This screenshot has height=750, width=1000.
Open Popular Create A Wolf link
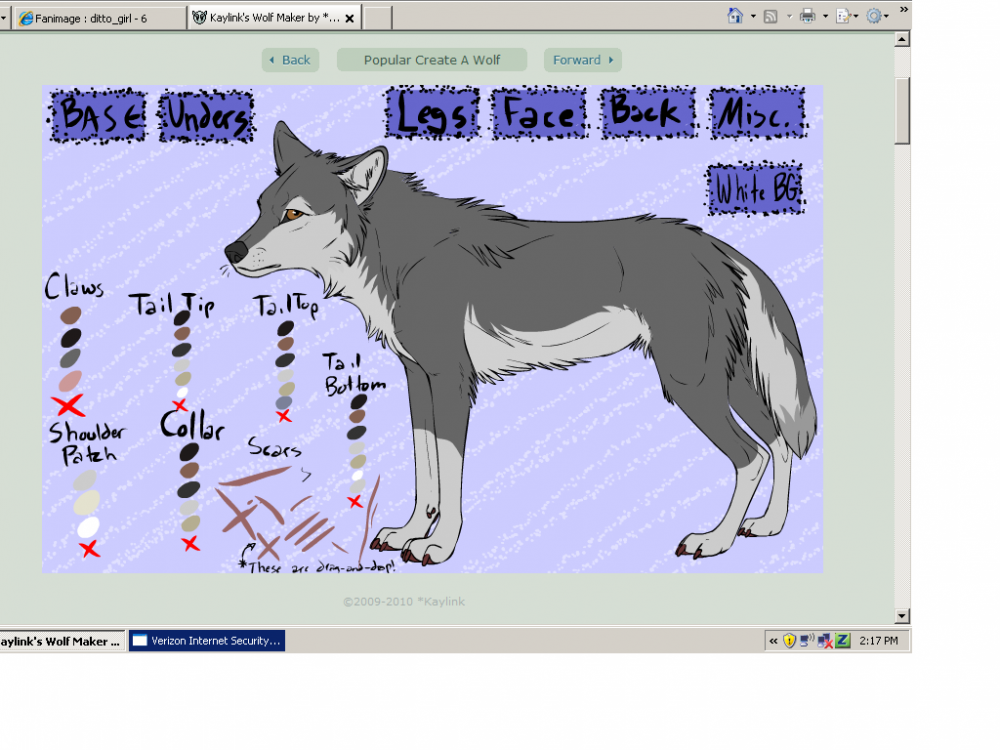tap(432, 60)
